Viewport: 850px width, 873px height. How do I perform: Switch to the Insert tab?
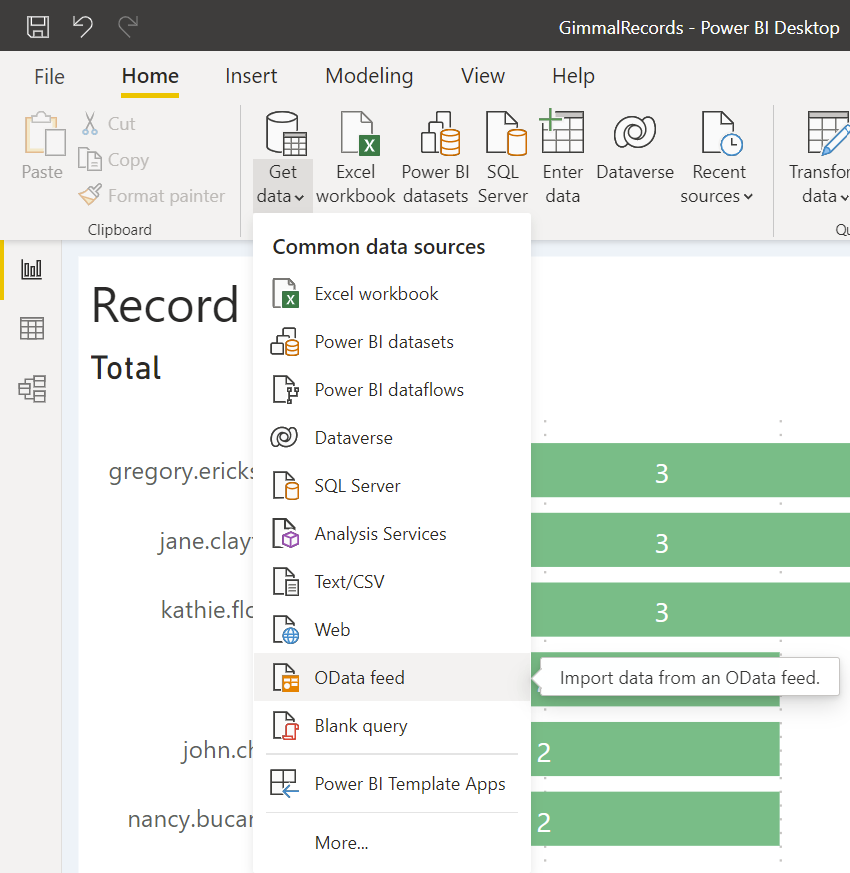251,76
